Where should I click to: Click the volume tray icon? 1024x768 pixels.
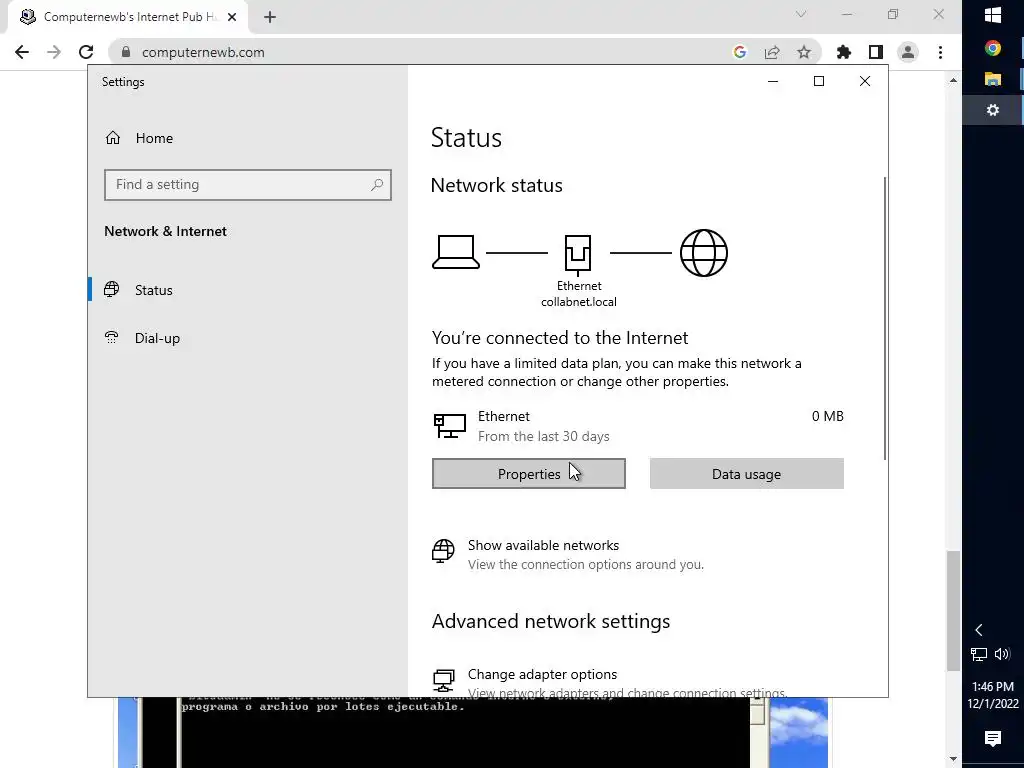(x=1002, y=654)
